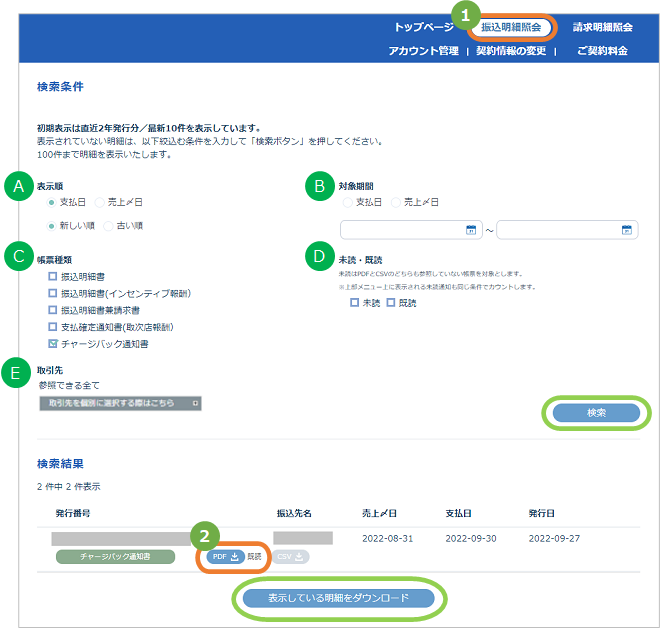Click the greyed CSV download button
Image resolution: width=660 pixels, height=628 pixels.
click(290, 556)
